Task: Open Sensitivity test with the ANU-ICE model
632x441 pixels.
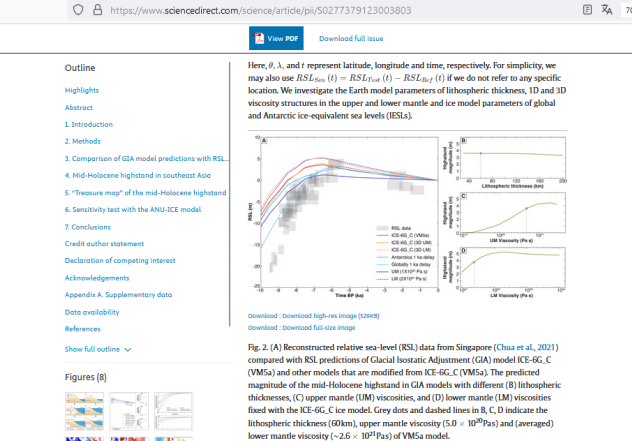Action: point(133,210)
